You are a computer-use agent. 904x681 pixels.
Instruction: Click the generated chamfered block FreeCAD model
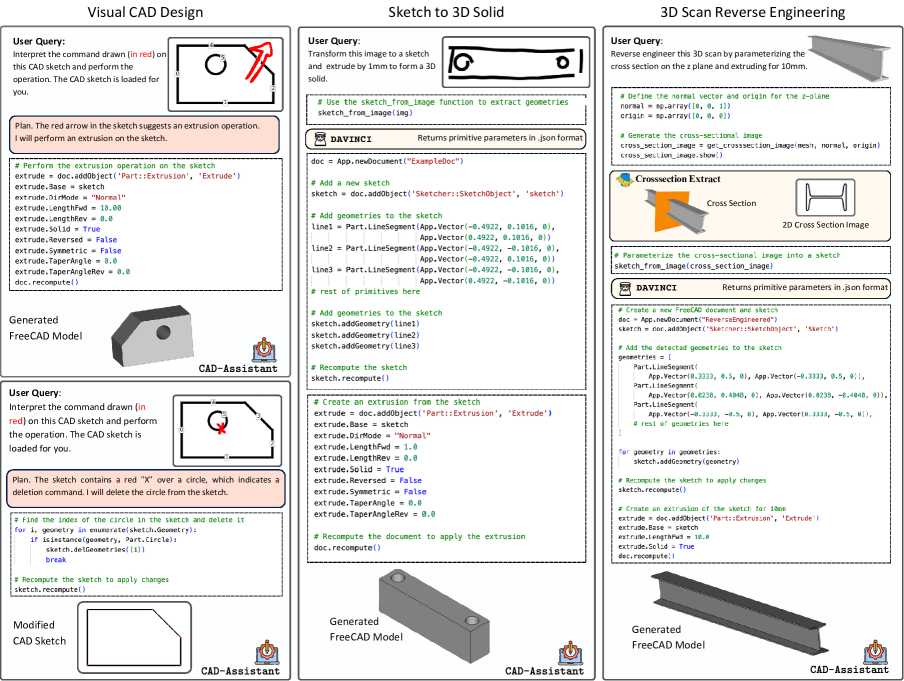point(152,336)
